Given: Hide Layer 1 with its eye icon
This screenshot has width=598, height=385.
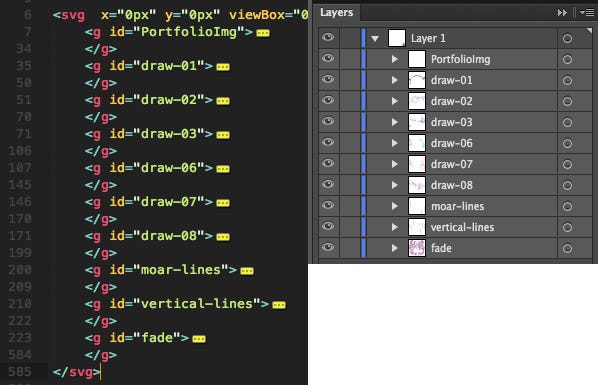Looking at the screenshot, I should click(x=328, y=37).
